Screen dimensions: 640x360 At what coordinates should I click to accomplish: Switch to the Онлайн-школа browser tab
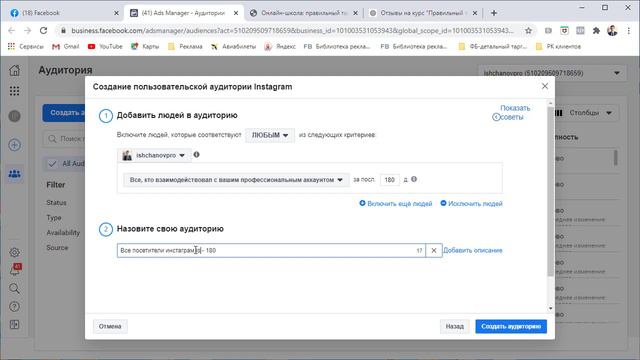pos(304,13)
